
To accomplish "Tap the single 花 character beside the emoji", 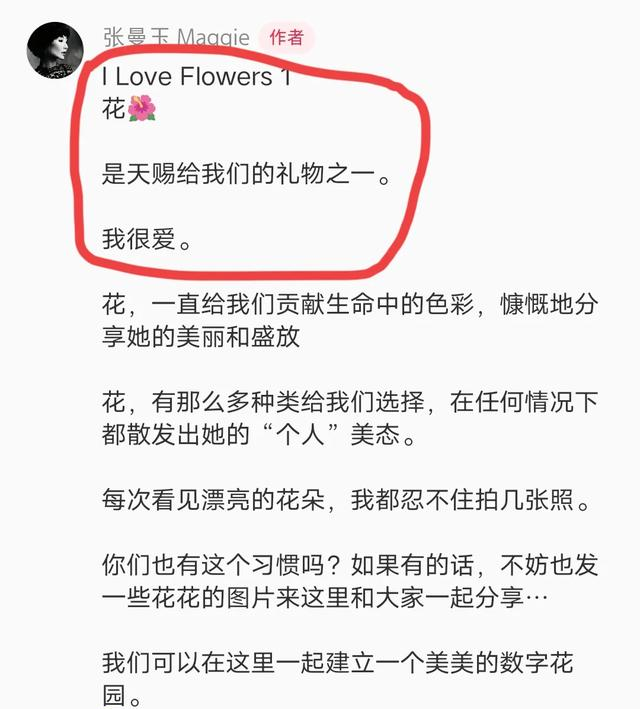I will pyautogui.click(x=114, y=109).
